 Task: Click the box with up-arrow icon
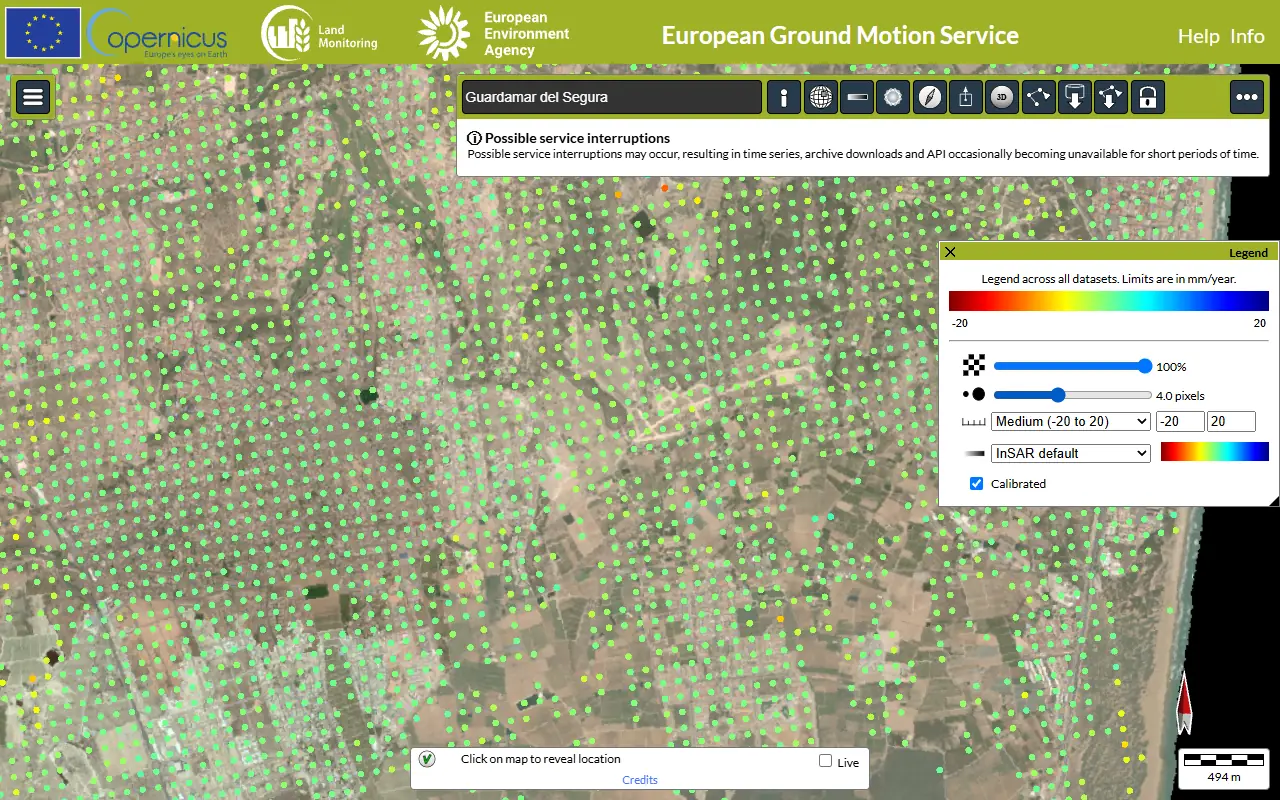tap(966, 97)
